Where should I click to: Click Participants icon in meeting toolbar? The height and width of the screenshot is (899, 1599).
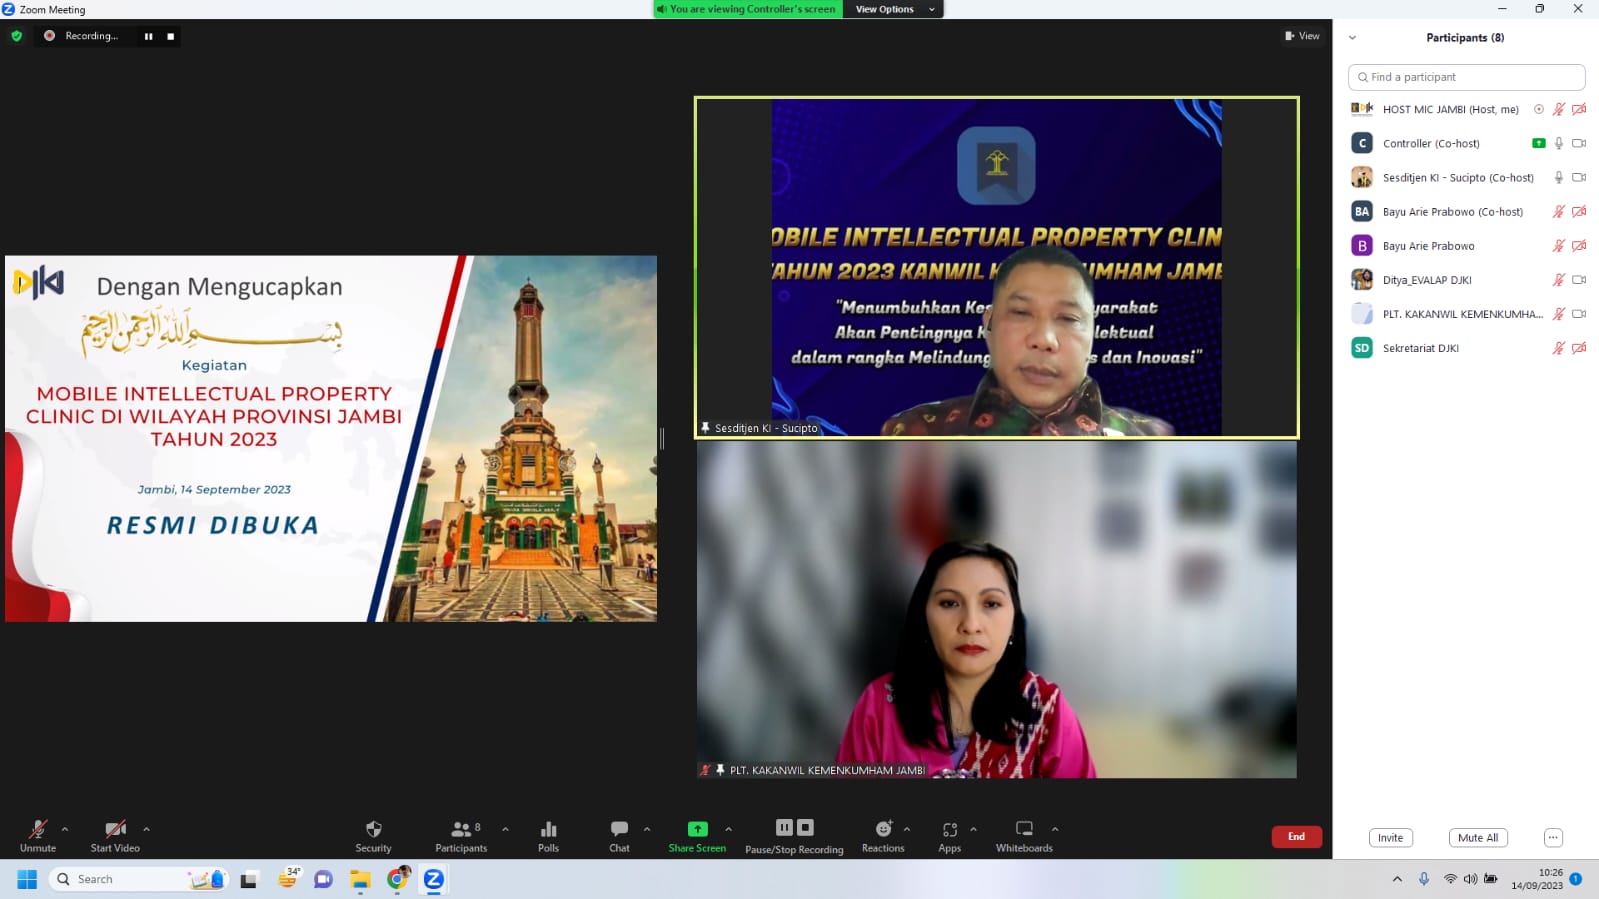[461, 836]
